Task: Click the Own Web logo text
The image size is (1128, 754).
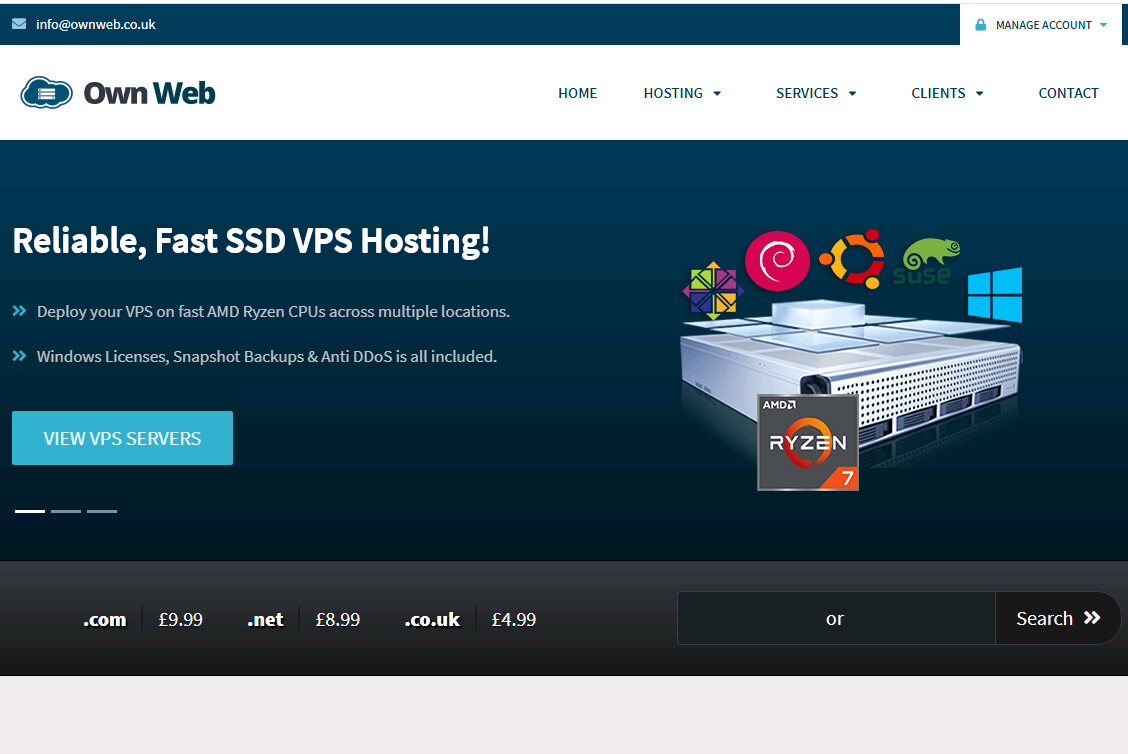Action: (150, 94)
